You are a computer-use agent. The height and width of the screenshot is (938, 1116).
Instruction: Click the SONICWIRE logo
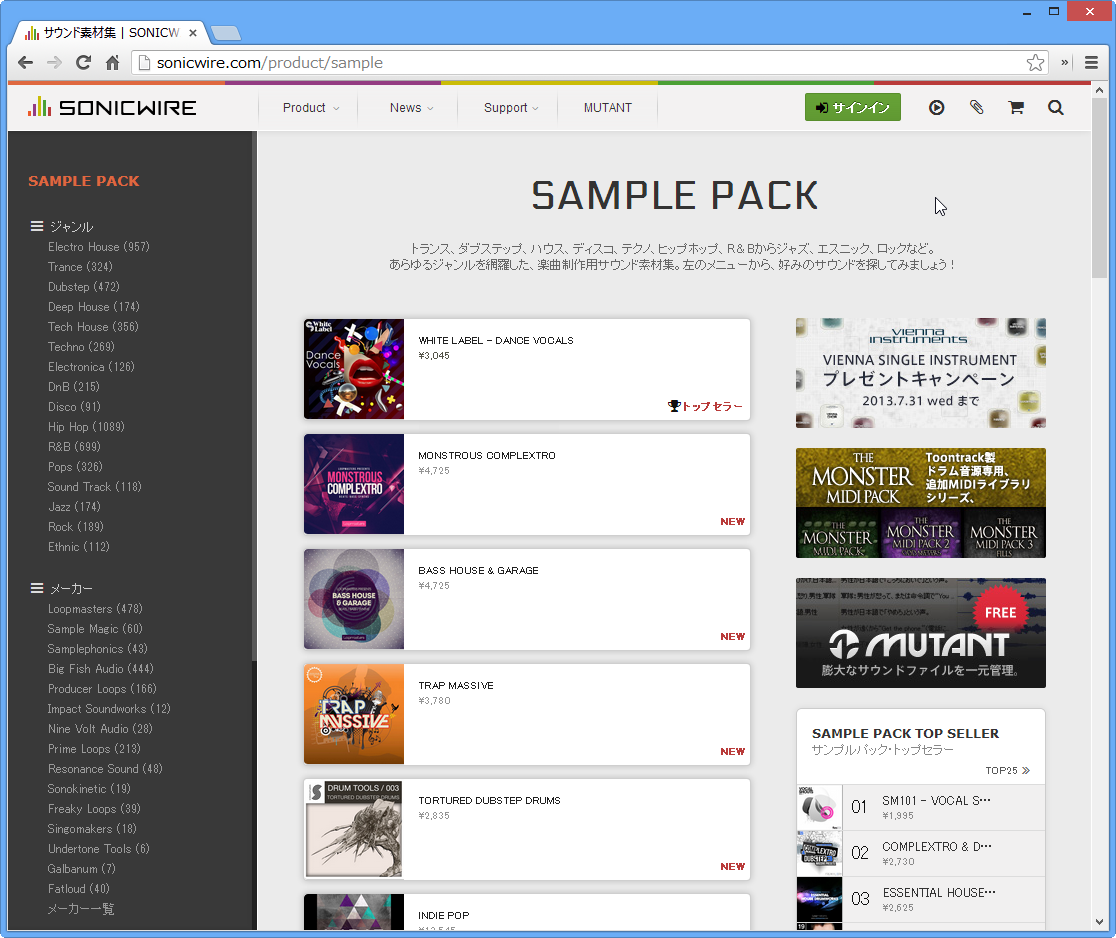click(112, 107)
